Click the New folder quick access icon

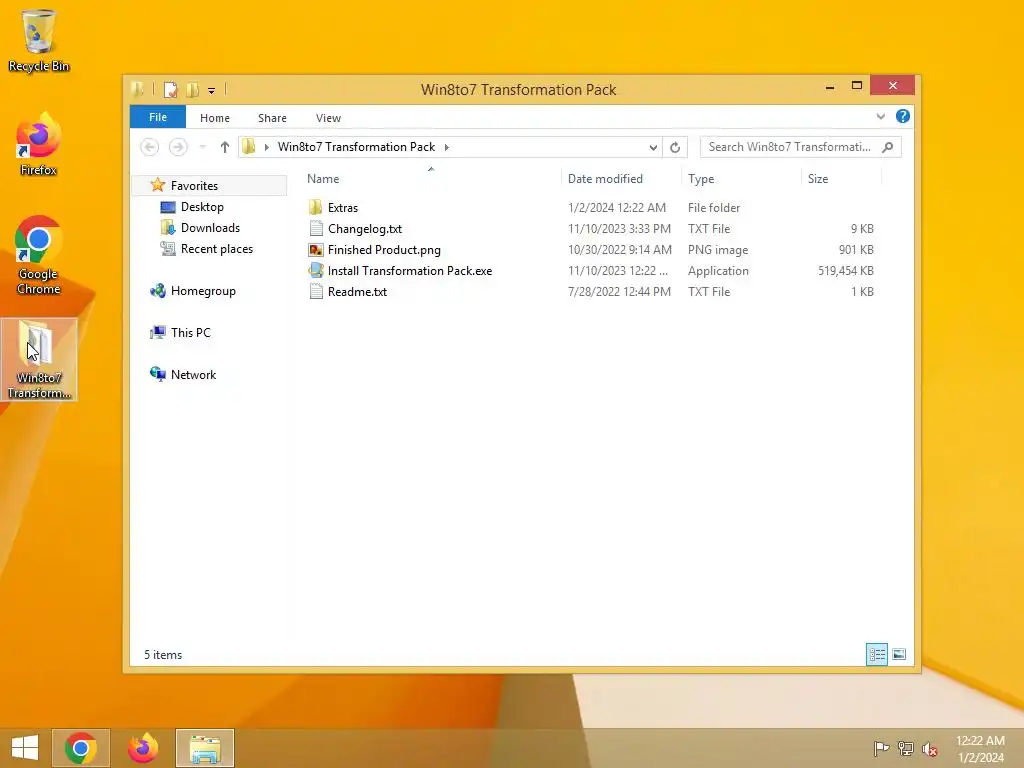pos(193,90)
